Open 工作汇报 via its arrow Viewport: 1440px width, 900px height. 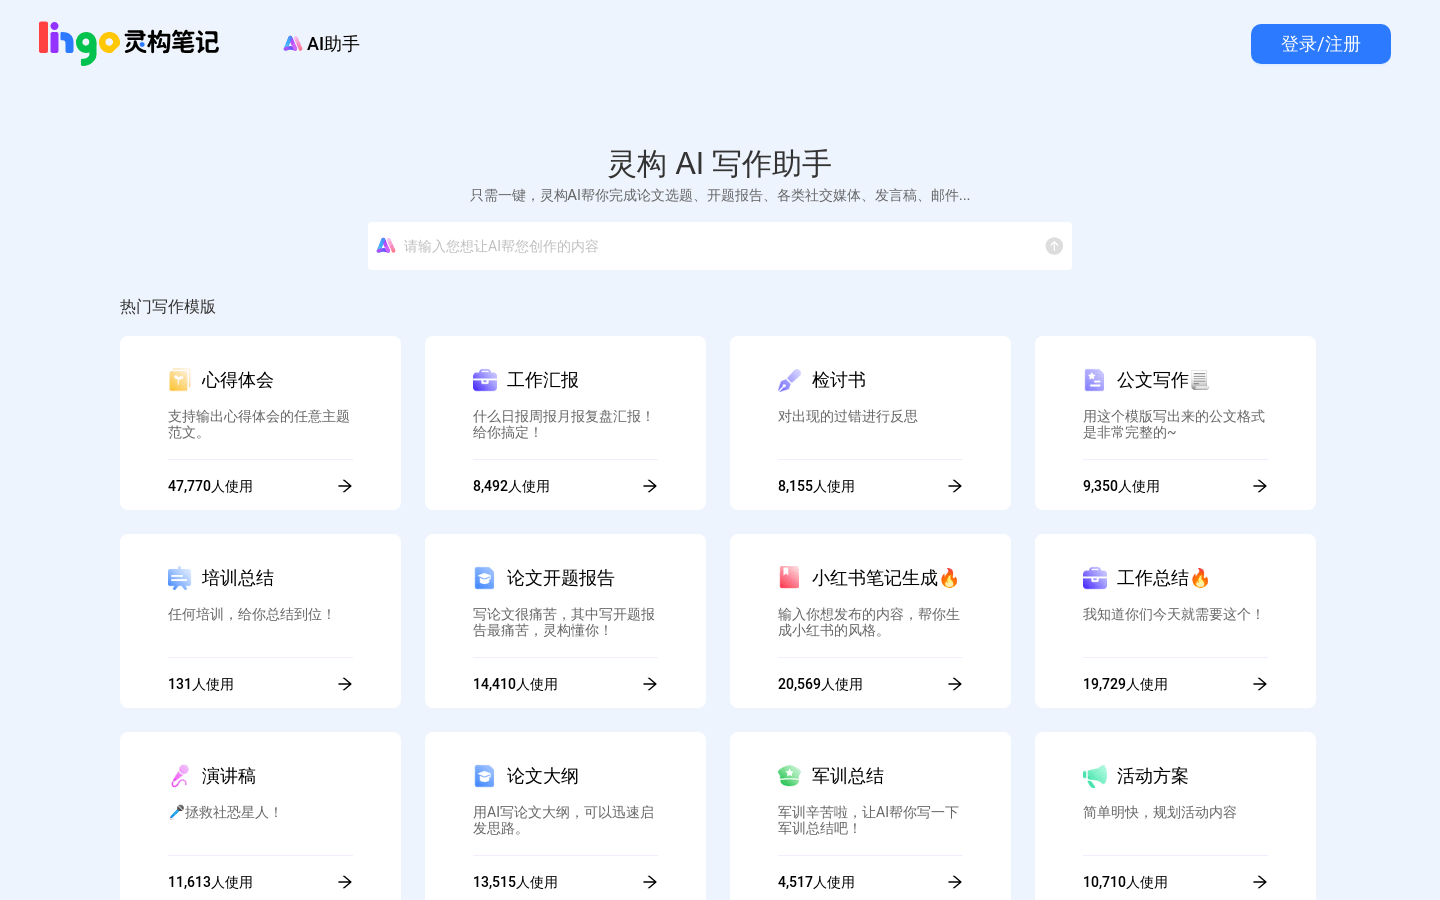click(650, 486)
